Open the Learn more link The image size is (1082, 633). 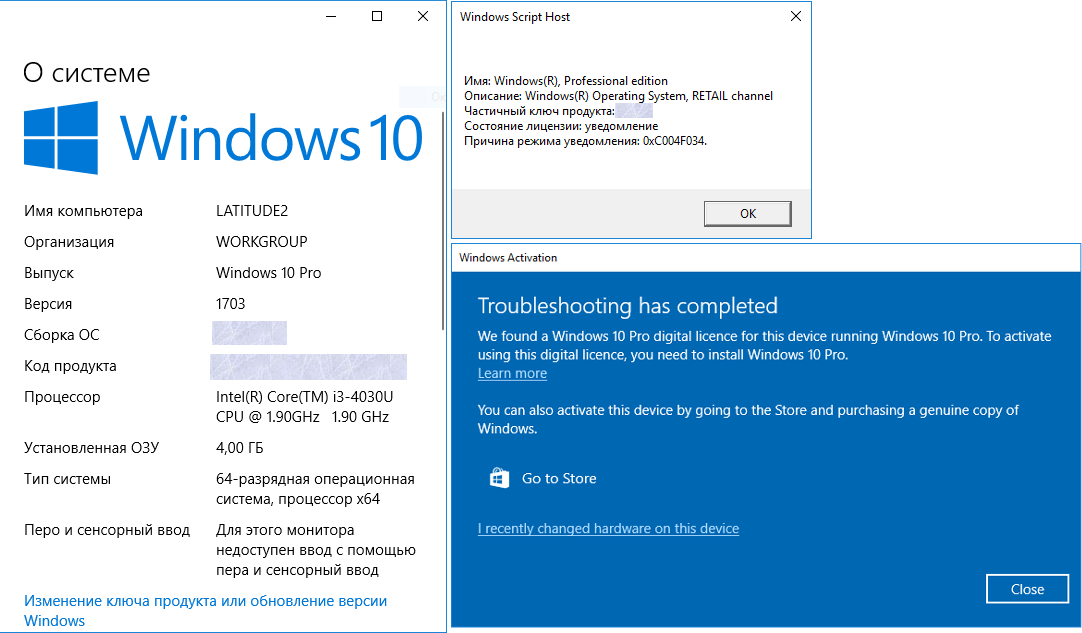pyautogui.click(x=512, y=373)
